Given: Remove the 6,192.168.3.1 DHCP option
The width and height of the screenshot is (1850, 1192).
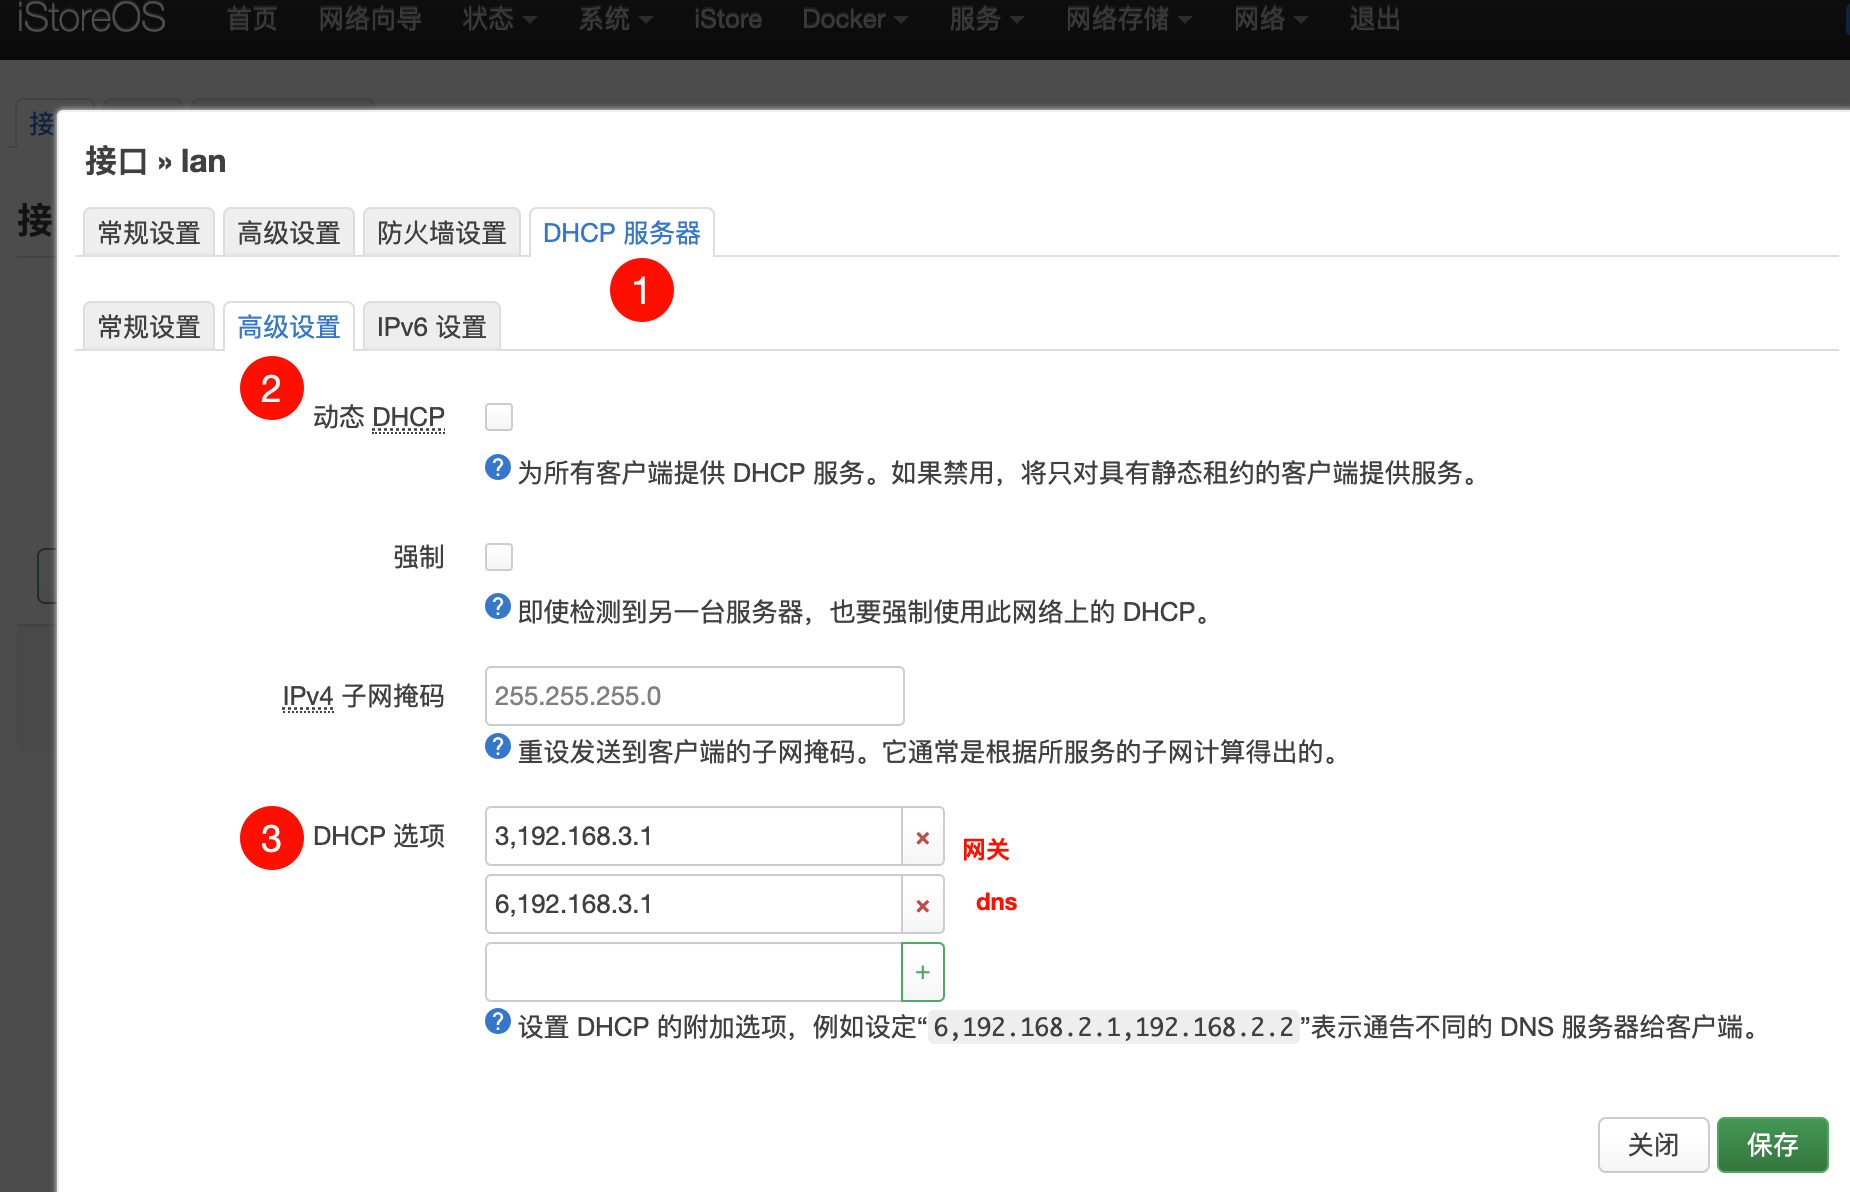Looking at the screenshot, I should [x=922, y=905].
